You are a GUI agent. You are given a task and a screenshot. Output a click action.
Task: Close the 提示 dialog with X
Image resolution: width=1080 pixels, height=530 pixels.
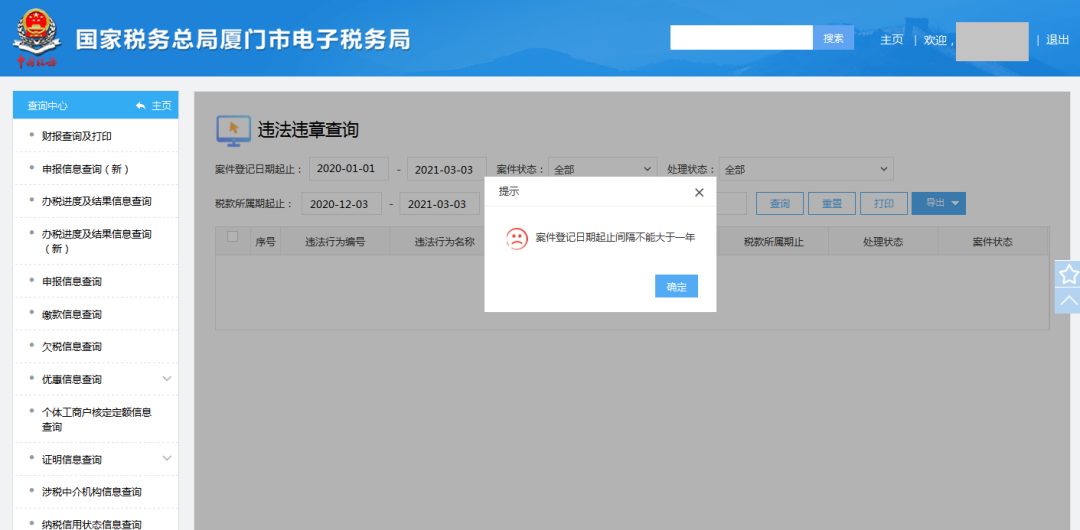coord(699,192)
